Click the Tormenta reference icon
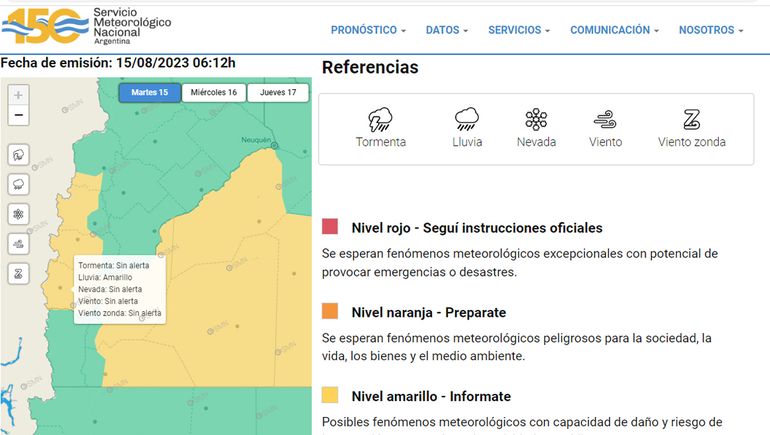 [x=381, y=119]
